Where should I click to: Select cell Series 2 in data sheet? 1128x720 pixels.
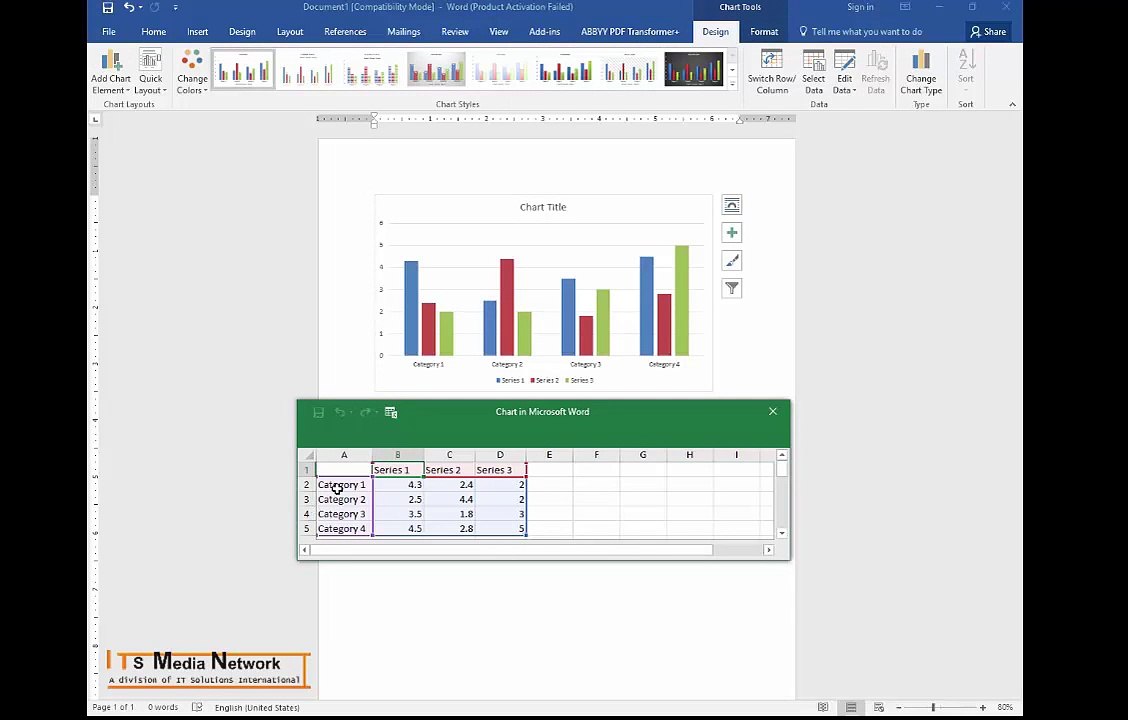pos(450,470)
